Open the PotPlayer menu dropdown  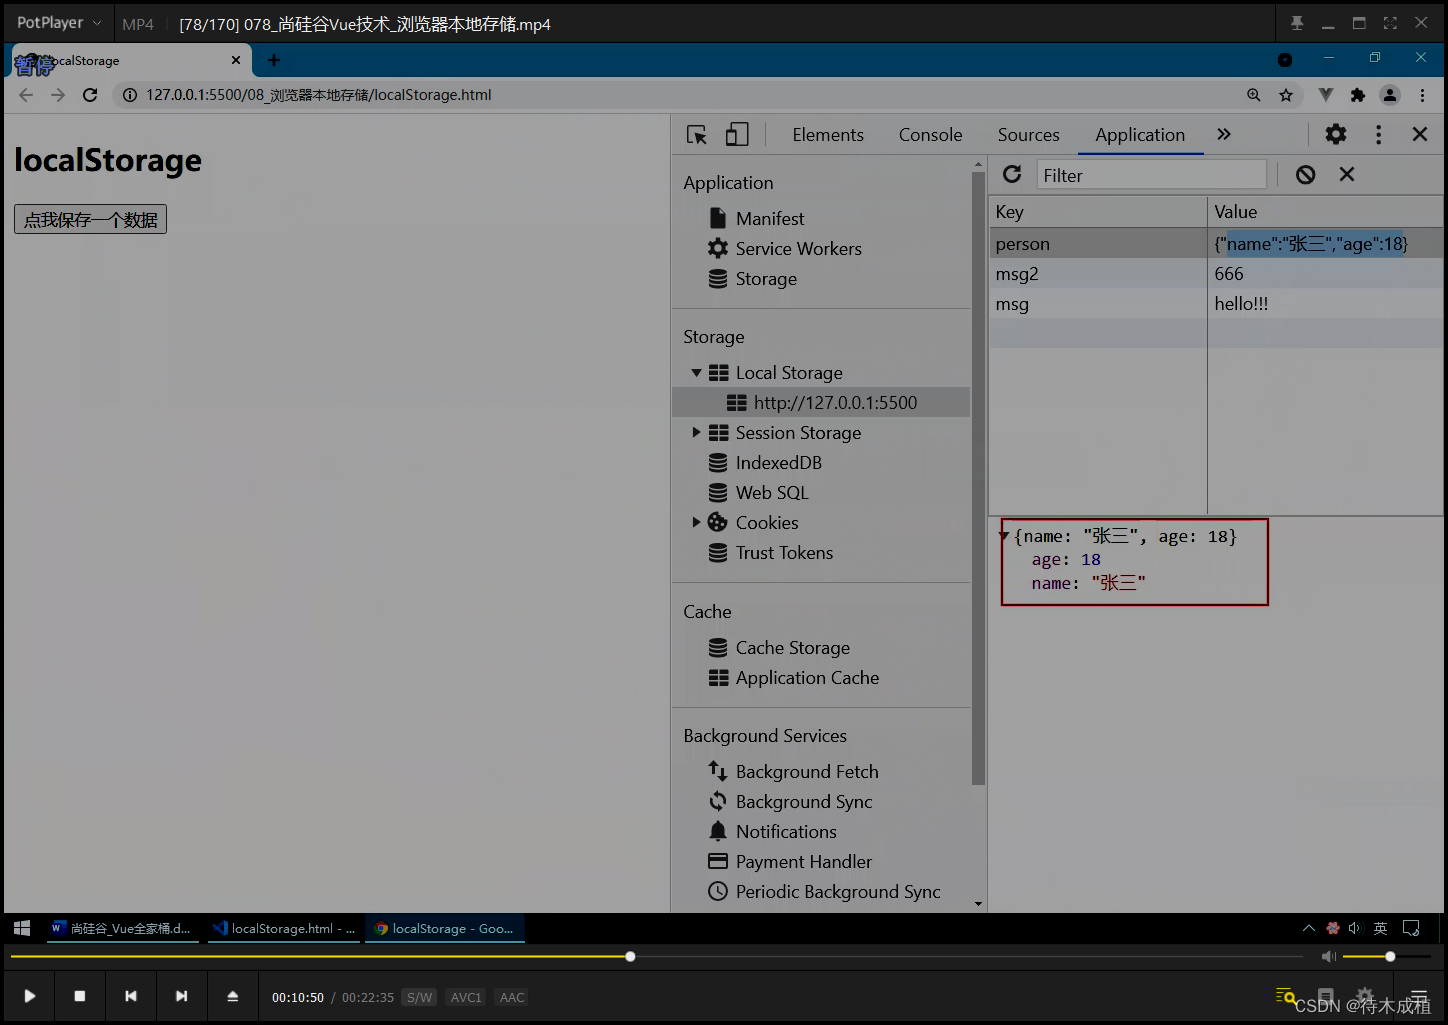click(x=58, y=23)
